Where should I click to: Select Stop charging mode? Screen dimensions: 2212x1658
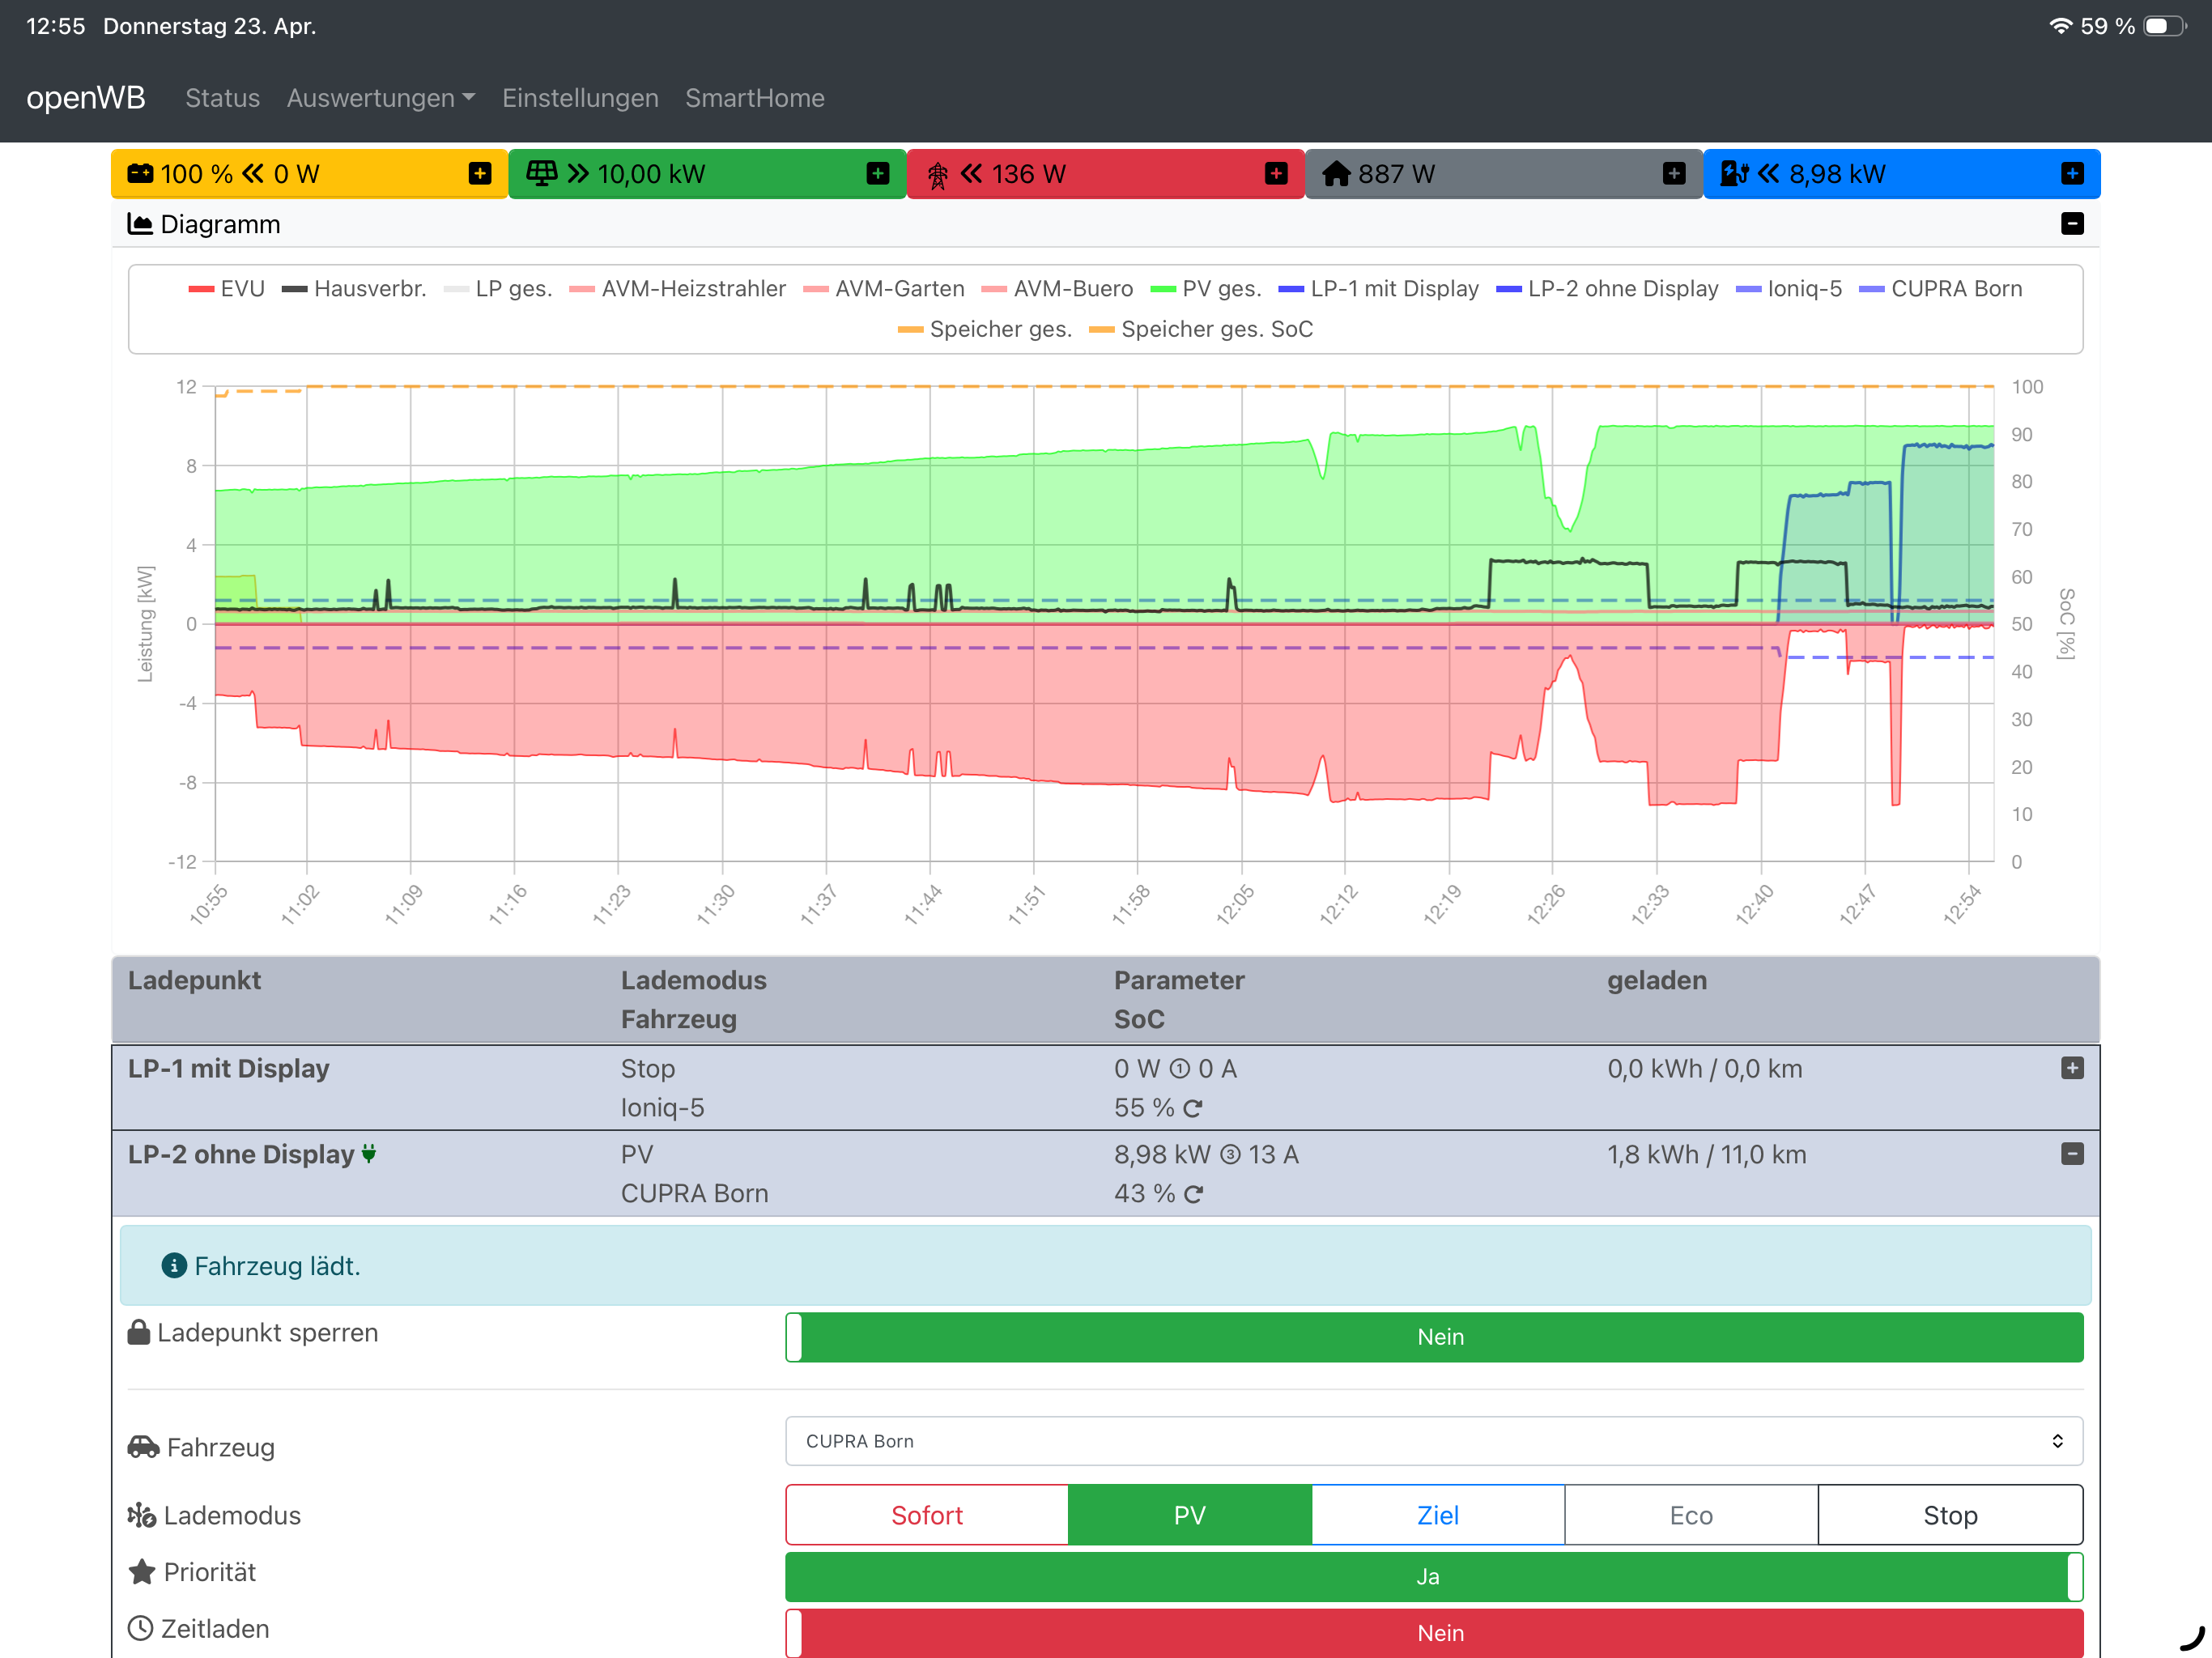pyautogui.click(x=1949, y=1515)
